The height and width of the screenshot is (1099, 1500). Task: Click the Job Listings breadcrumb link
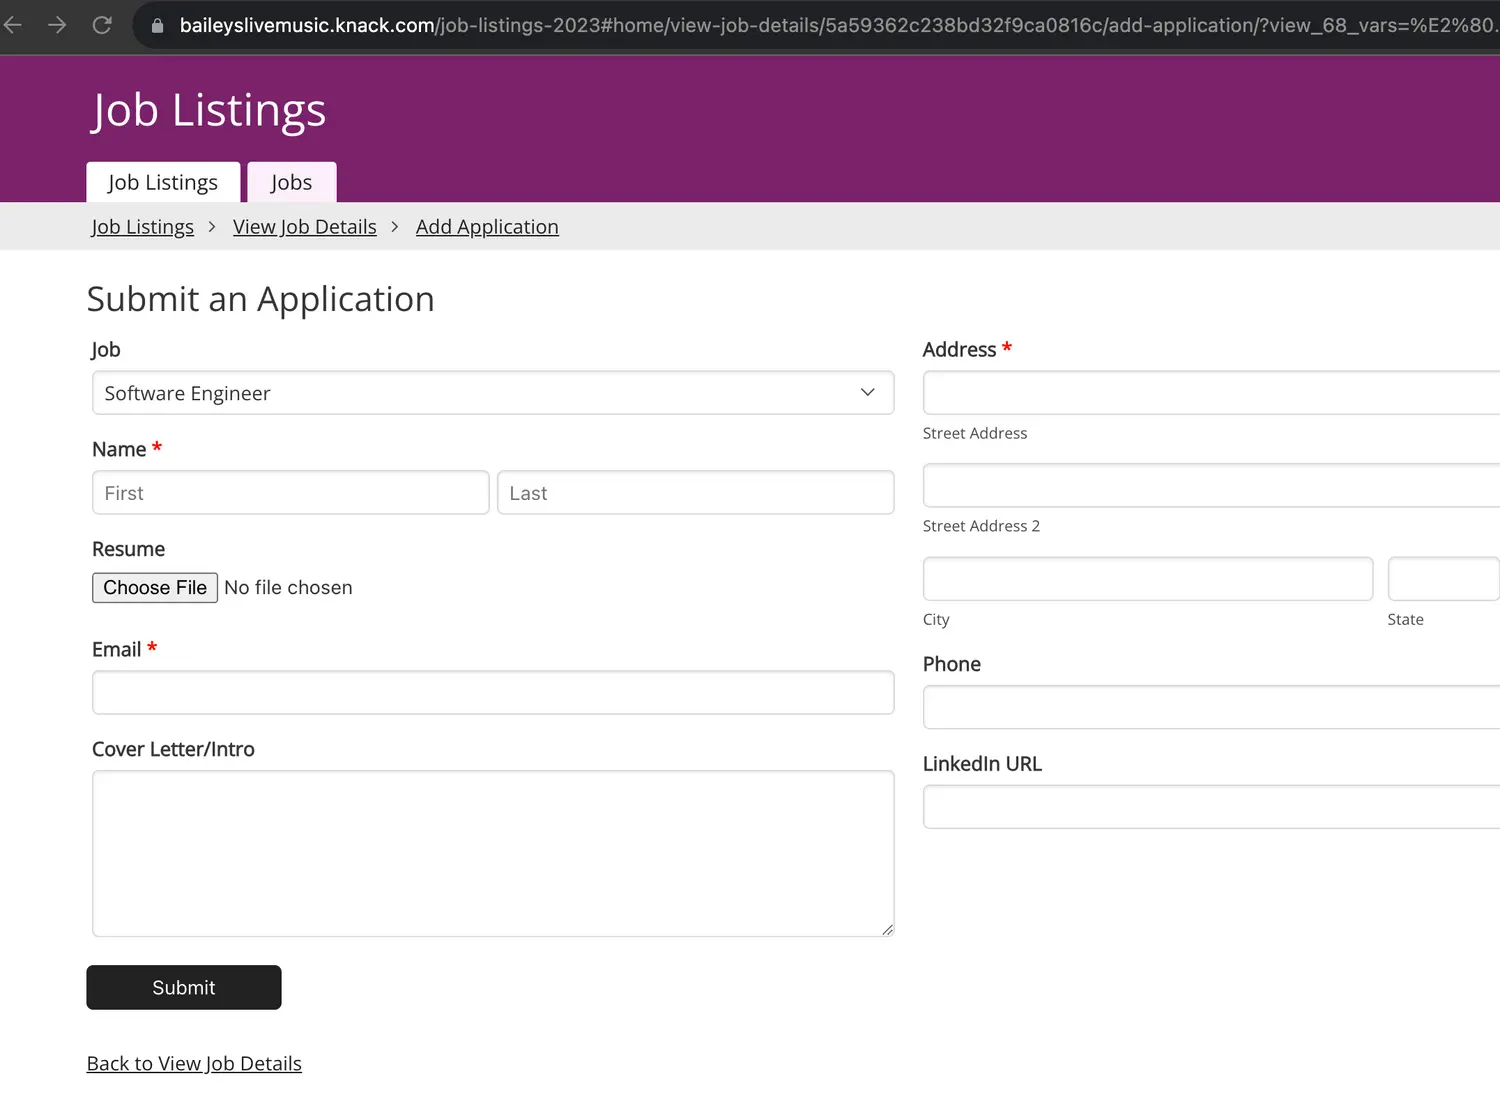pos(142,226)
